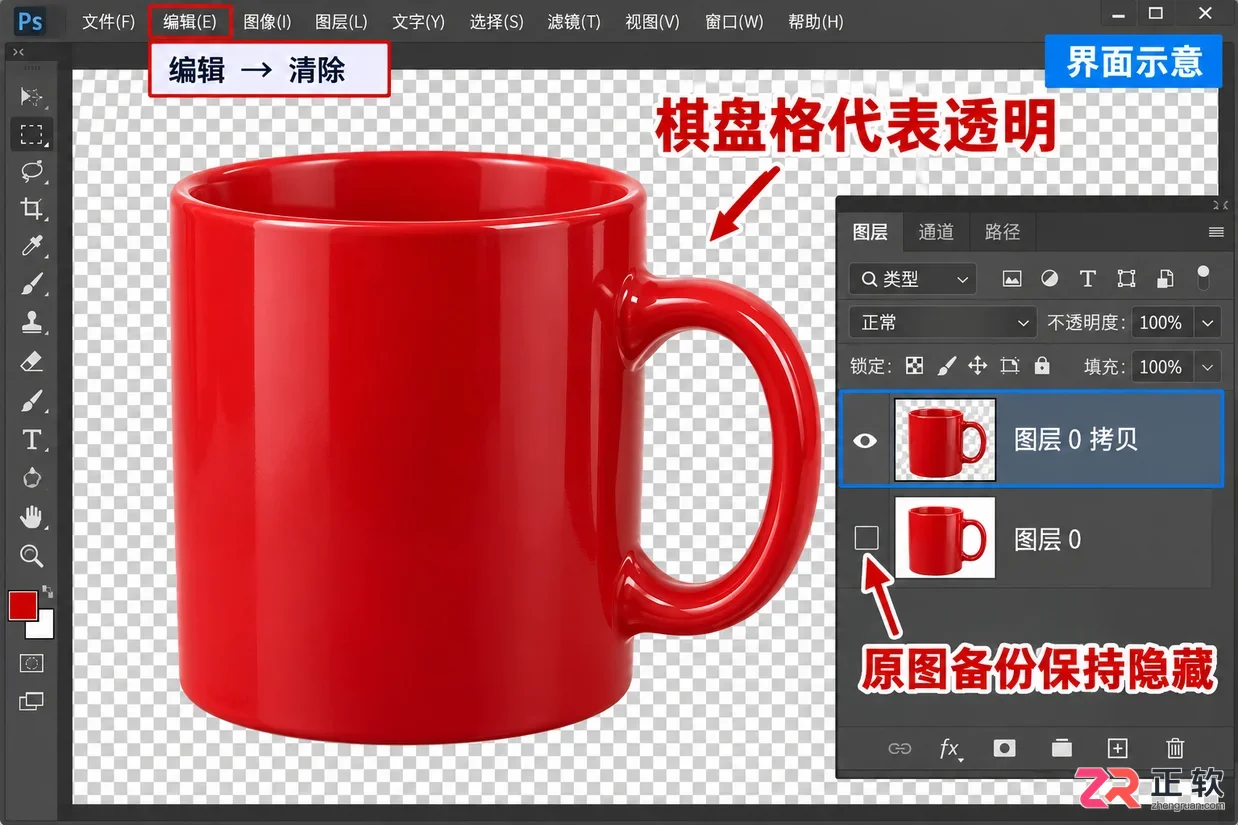The height and width of the screenshot is (825, 1238).
Task: Select the Type tool
Action: (32, 440)
